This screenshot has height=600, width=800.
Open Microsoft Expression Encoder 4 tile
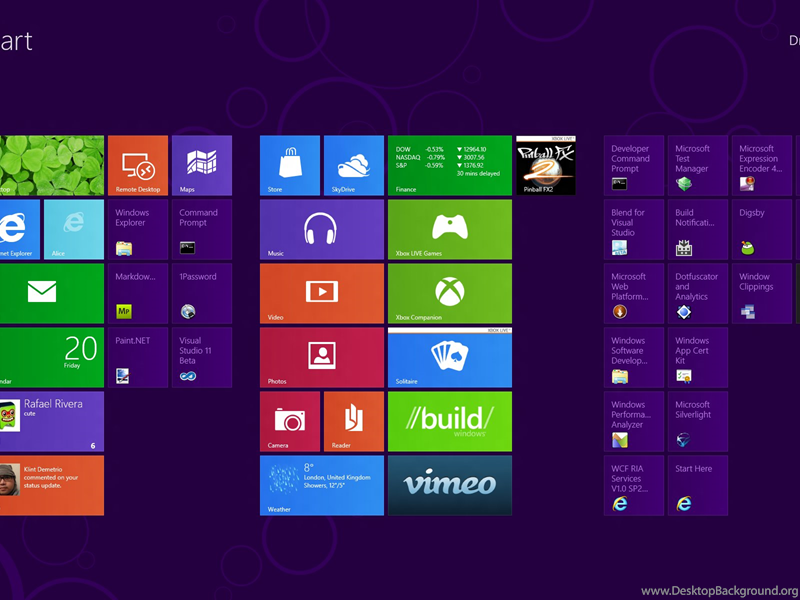[x=762, y=165]
